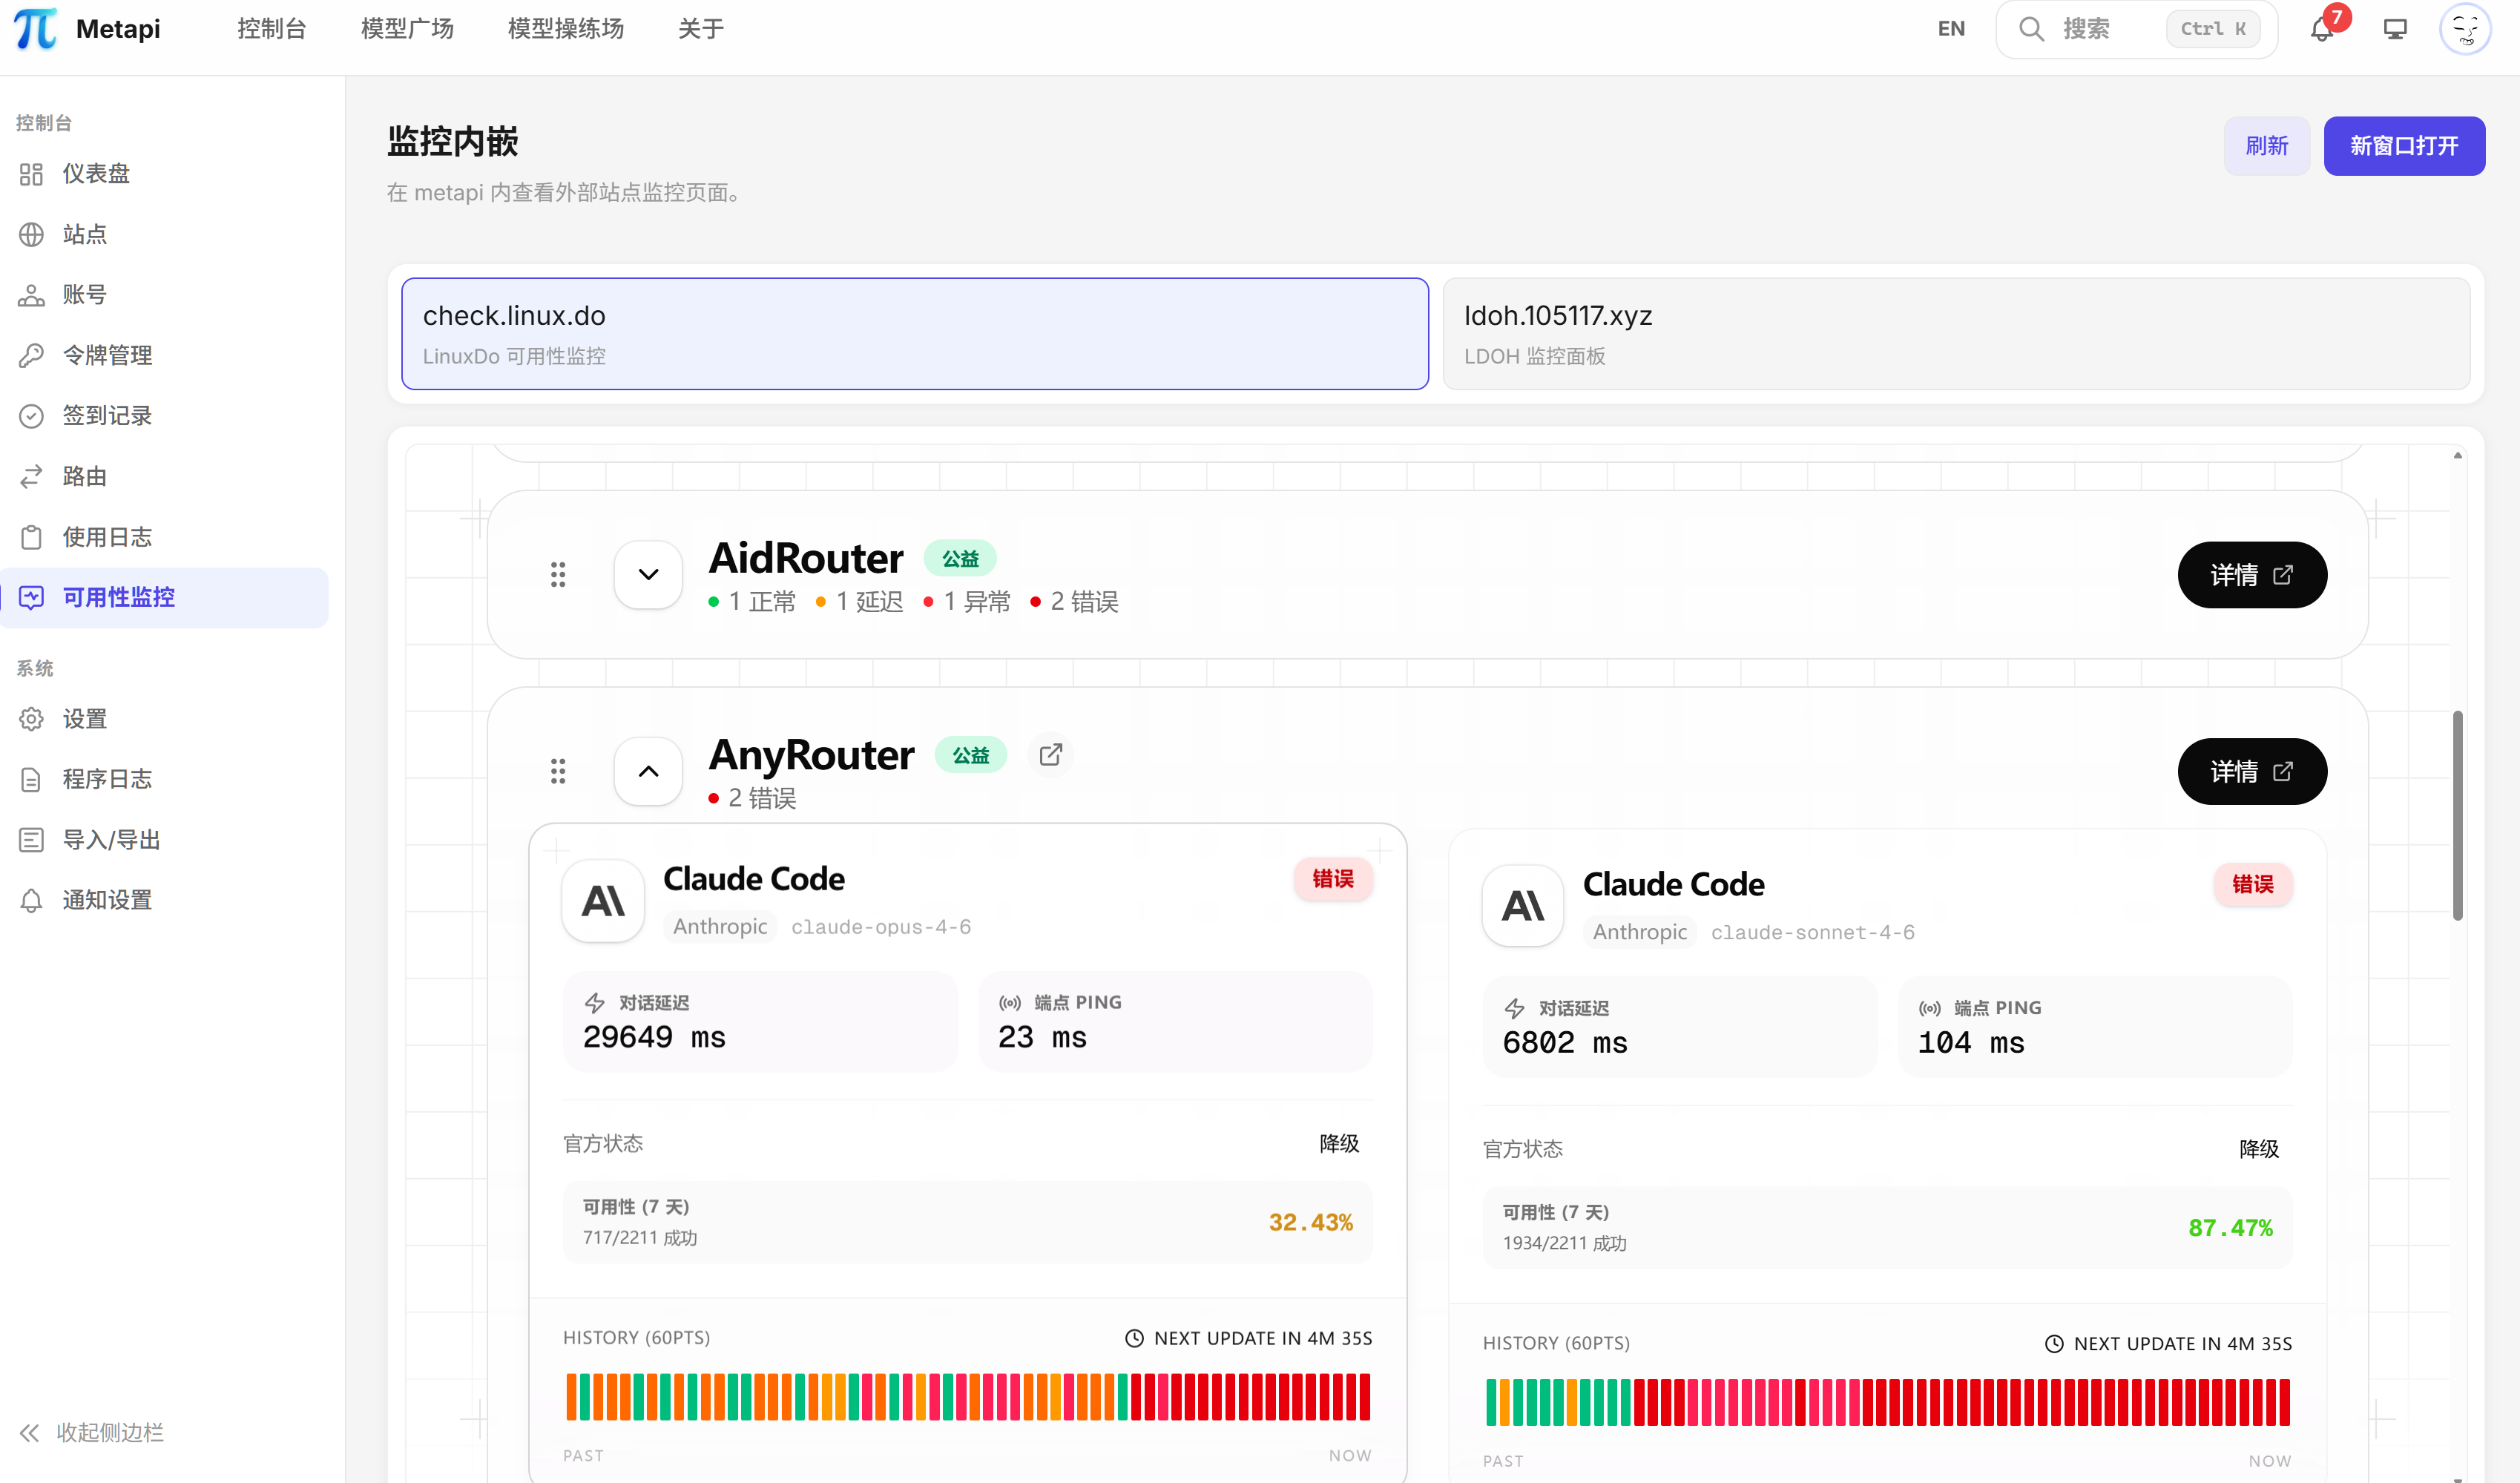Open the 通知设置 bell icon in sidebar
Viewport: 2520px width, 1483px height.
tap(30, 899)
